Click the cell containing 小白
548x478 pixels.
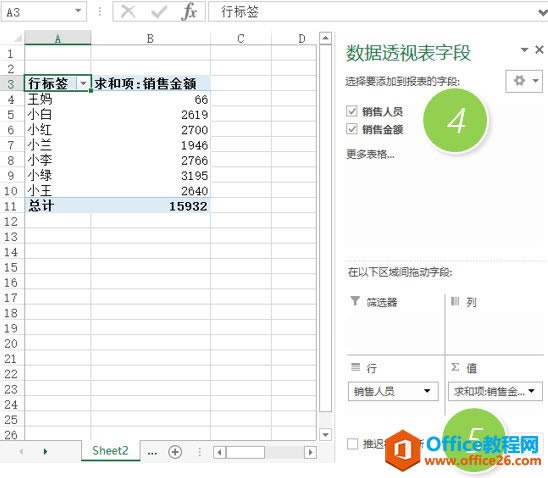pos(58,115)
